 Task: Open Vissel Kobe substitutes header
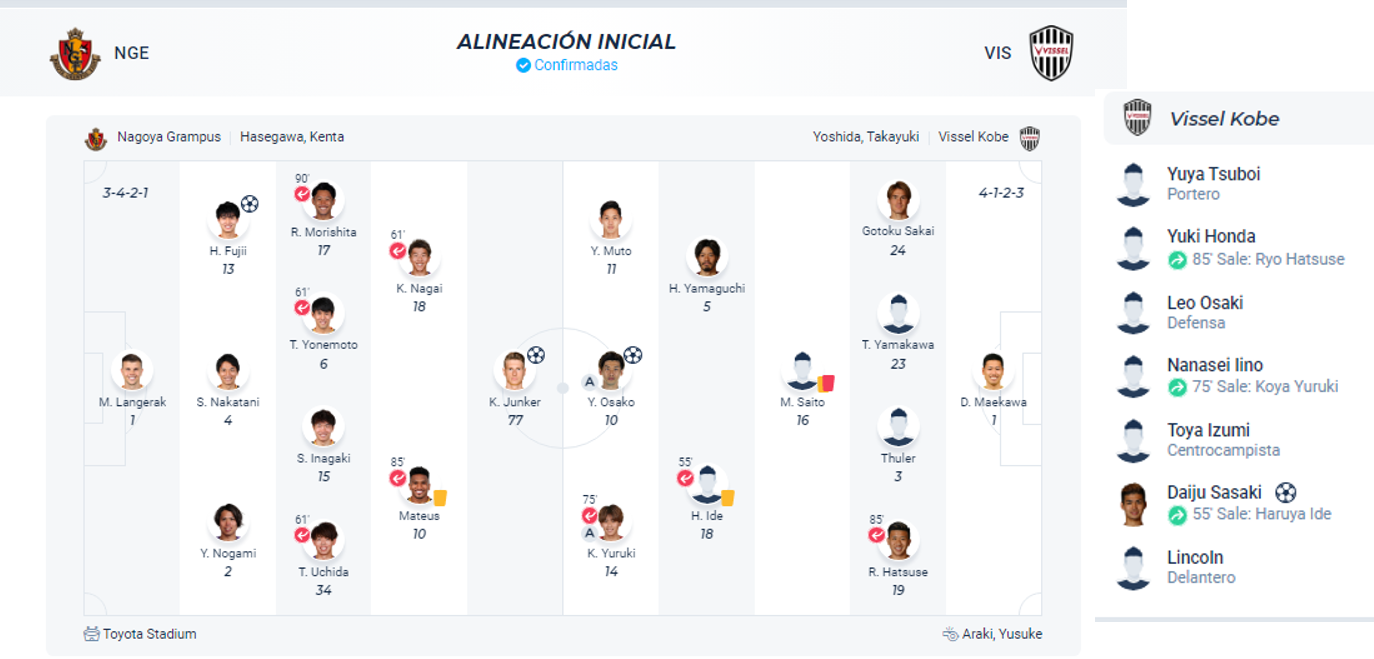tap(1224, 119)
